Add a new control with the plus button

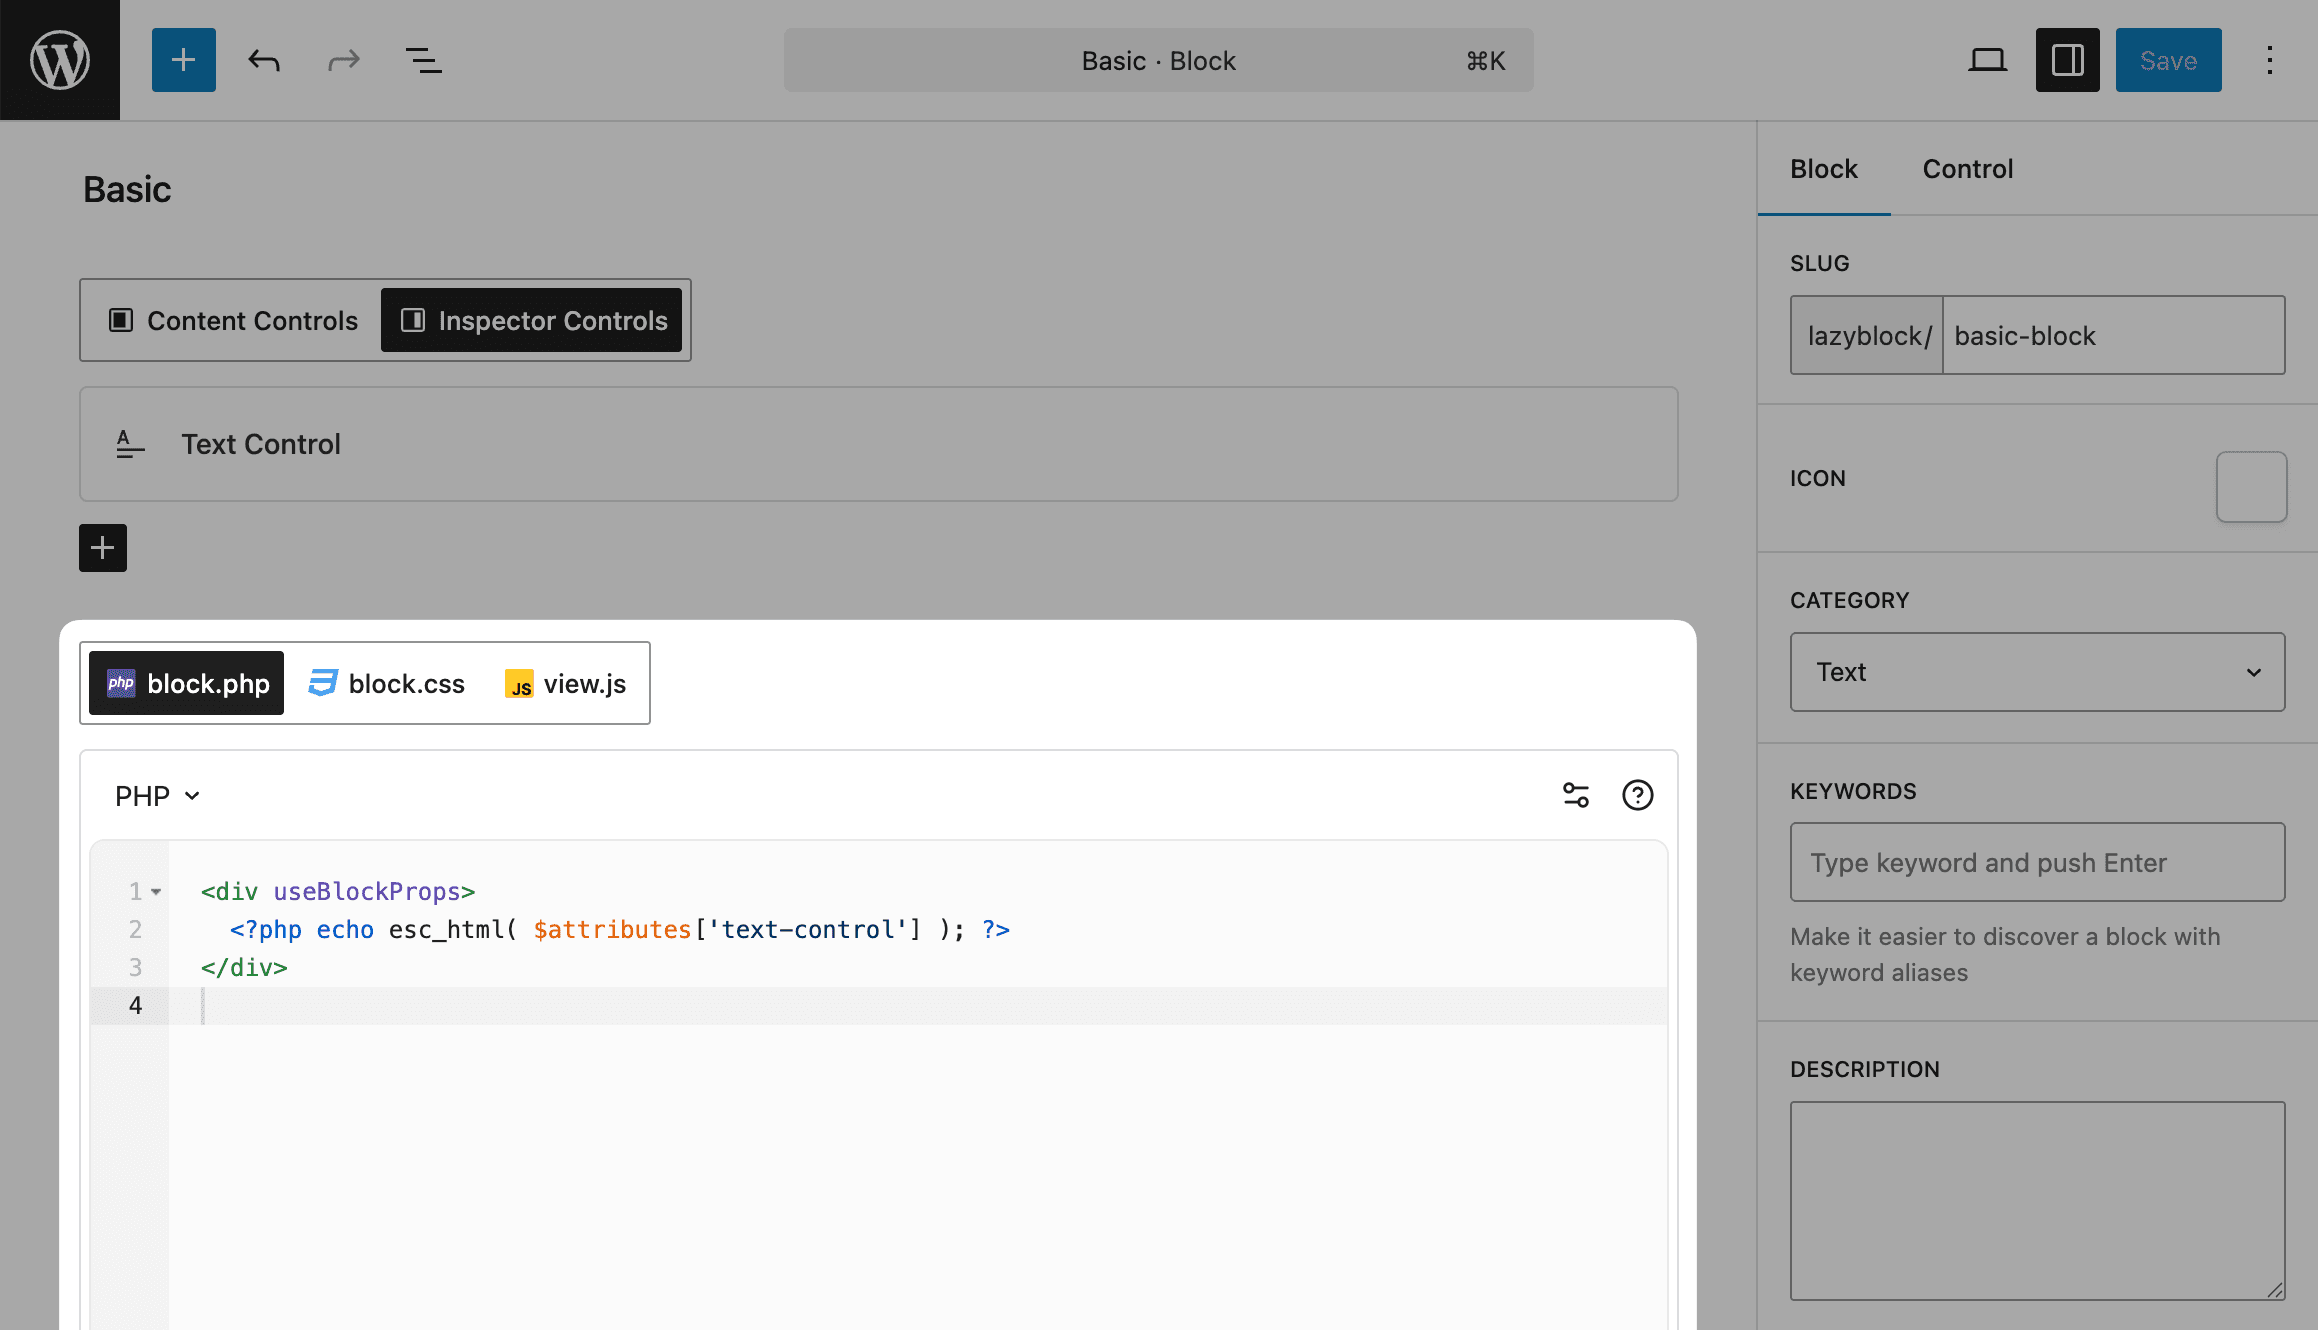point(102,548)
